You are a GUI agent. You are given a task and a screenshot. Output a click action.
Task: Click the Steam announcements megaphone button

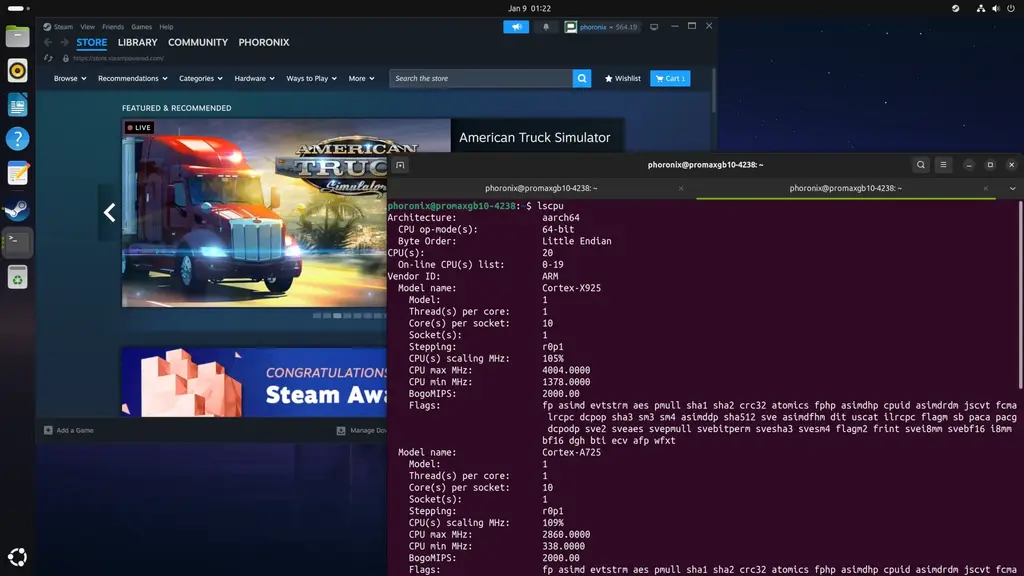coord(516,27)
